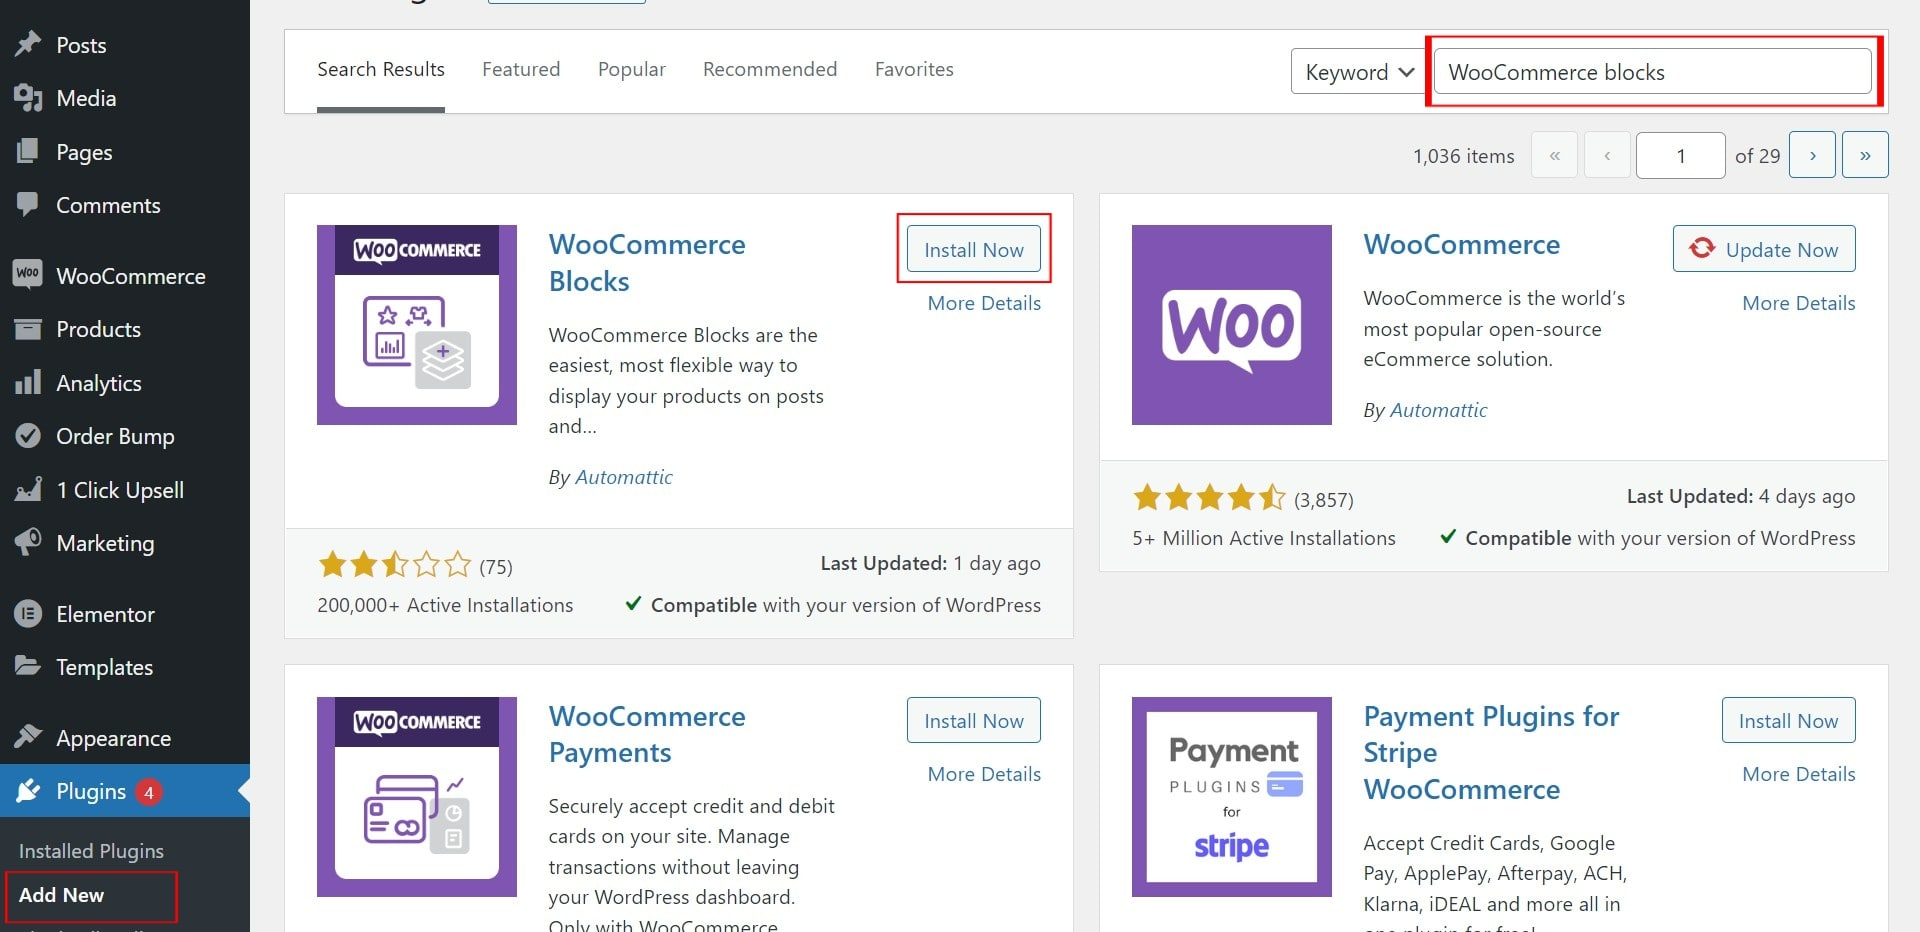Open More Details for WooCommerce plugin
Screen dimensions: 1920x932
click(1799, 303)
